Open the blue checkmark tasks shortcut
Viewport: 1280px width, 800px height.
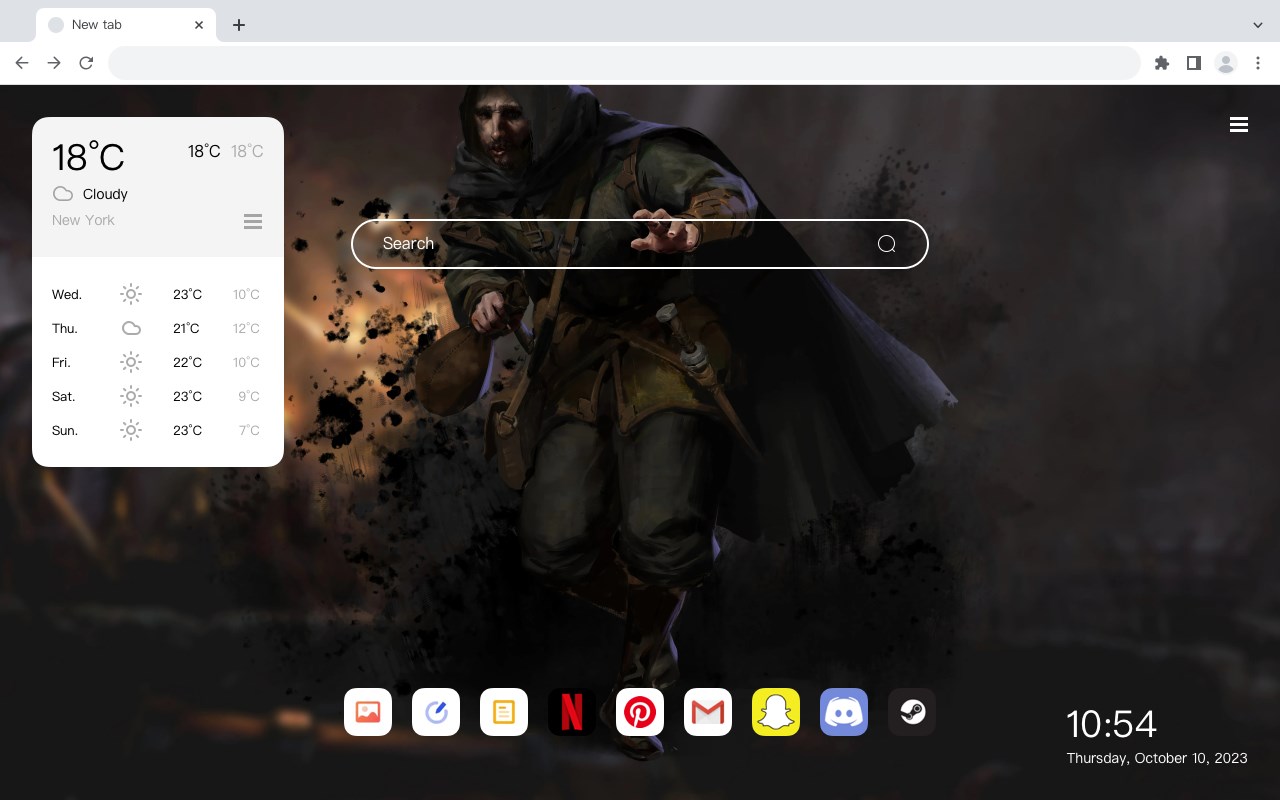pyautogui.click(x=436, y=712)
